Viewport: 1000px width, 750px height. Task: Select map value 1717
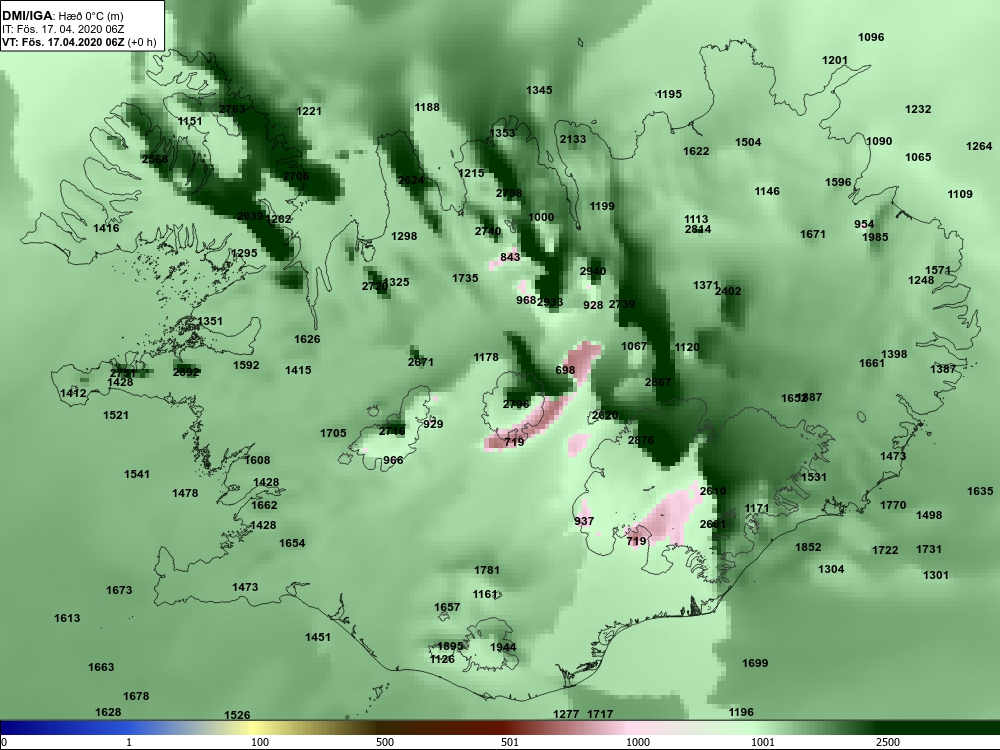600,714
